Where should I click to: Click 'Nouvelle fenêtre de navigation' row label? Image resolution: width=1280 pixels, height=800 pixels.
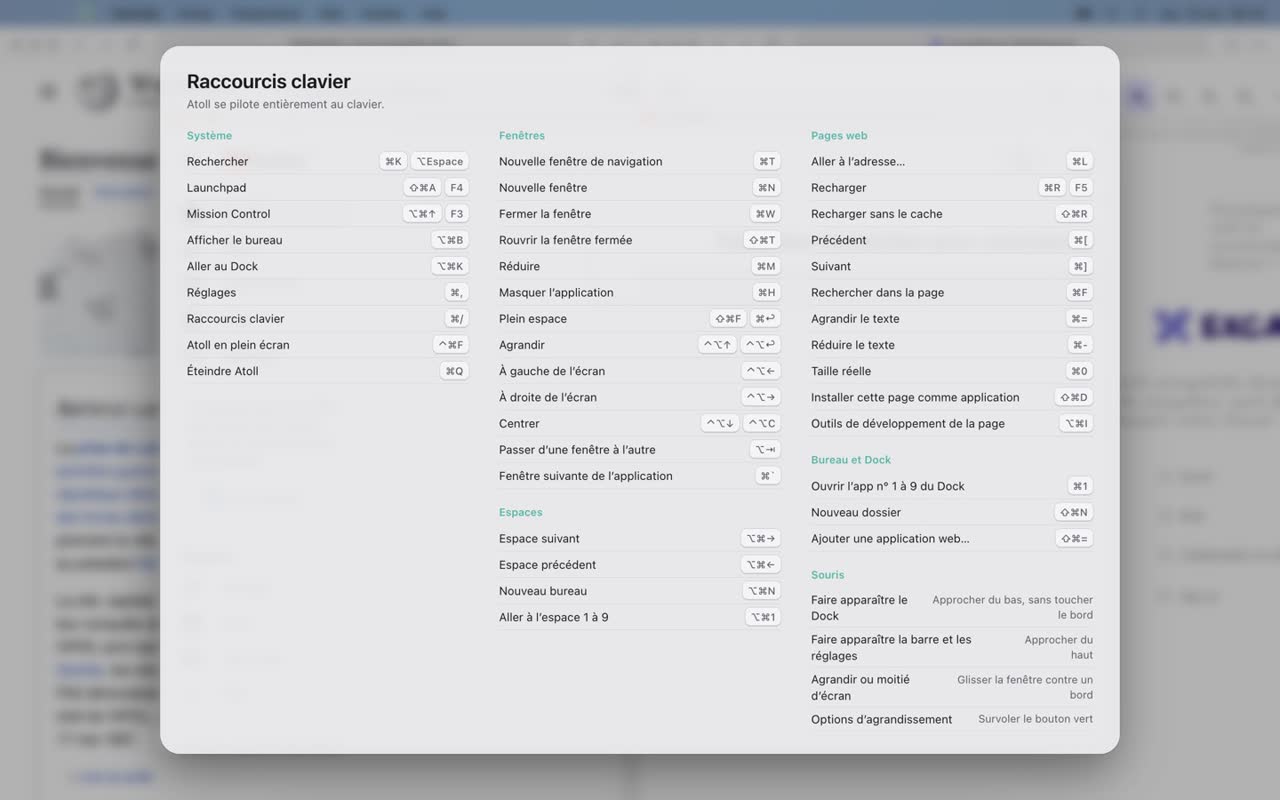click(580, 161)
